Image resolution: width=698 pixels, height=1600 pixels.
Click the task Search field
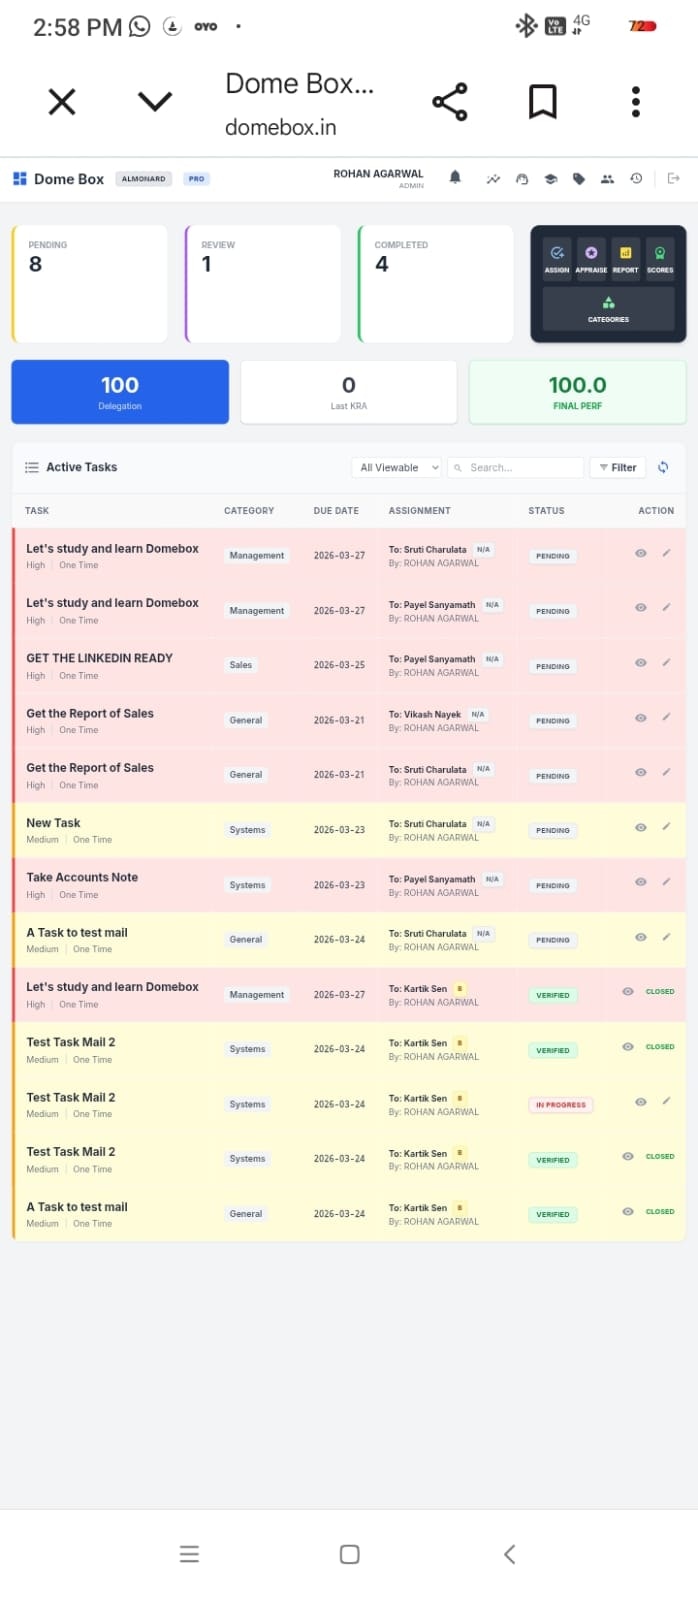[x=516, y=467]
